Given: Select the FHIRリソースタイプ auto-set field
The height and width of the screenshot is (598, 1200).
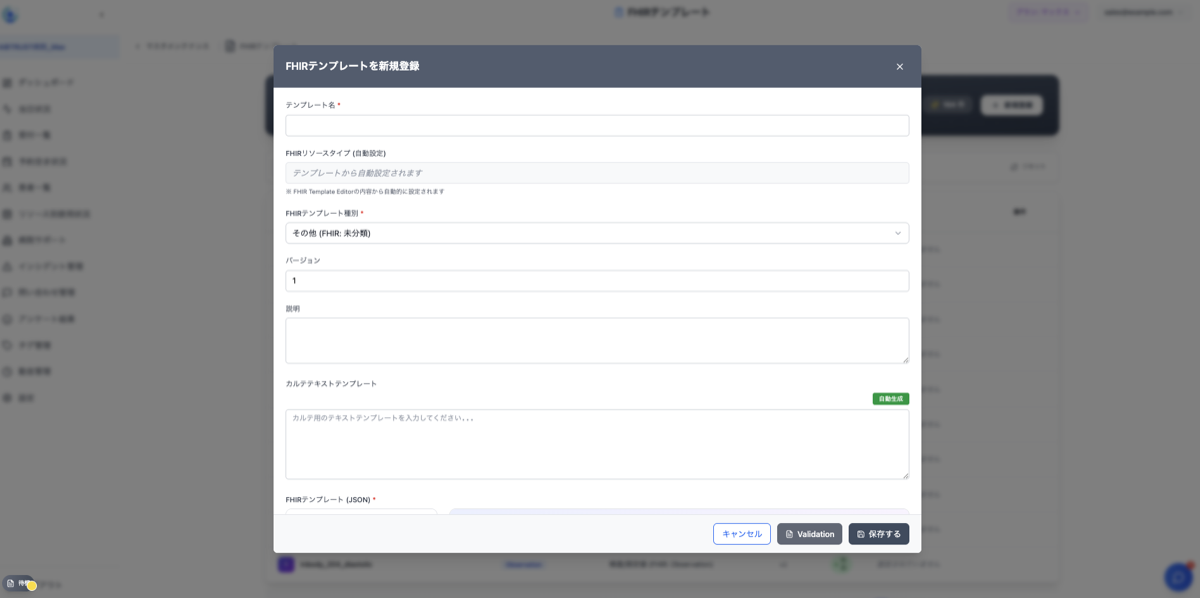Looking at the screenshot, I should click(x=597, y=173).
